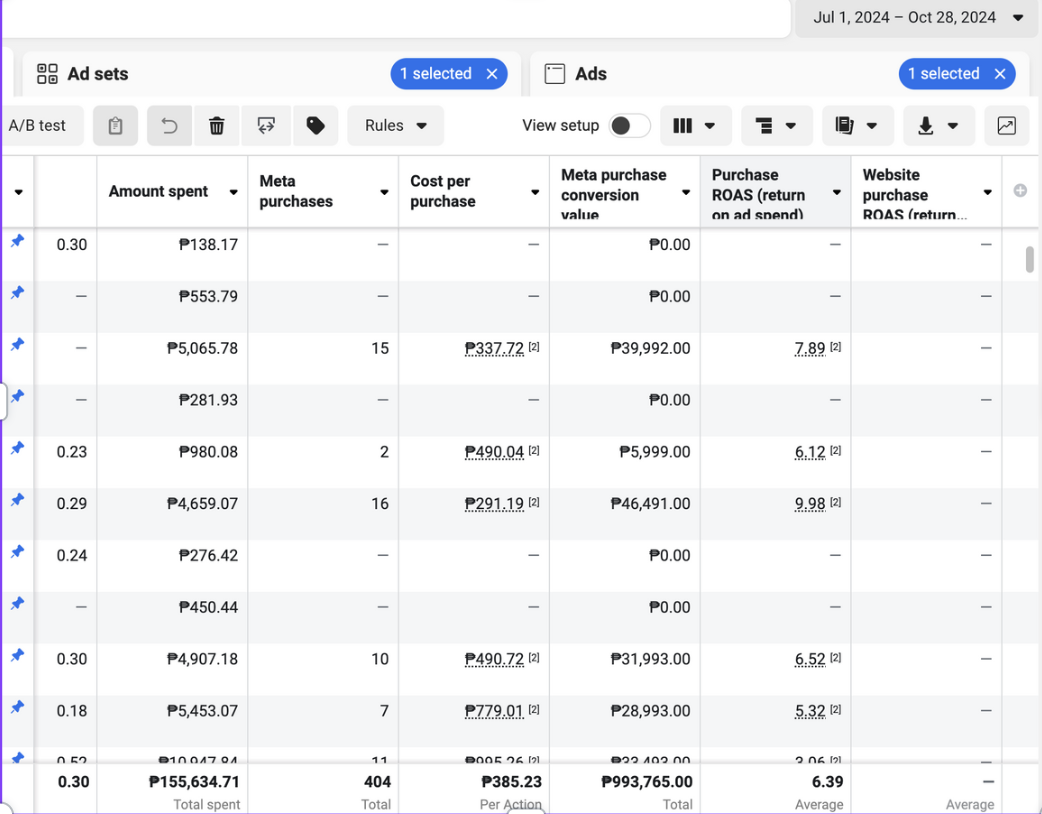
Task: Clear the Ads selection with X
Action: 1000,74
